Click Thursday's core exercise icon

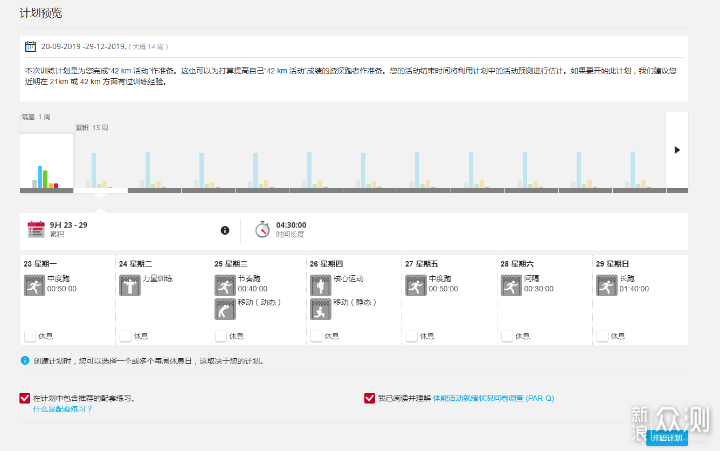tap(320, 285)
